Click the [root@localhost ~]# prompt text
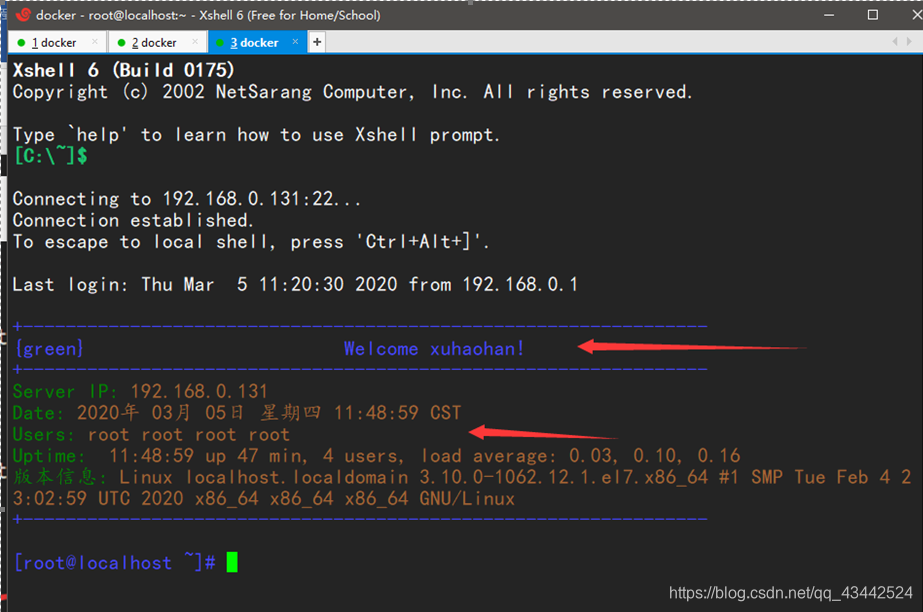Viewport: 923px width, 612px height. click(x=115, y=563)
